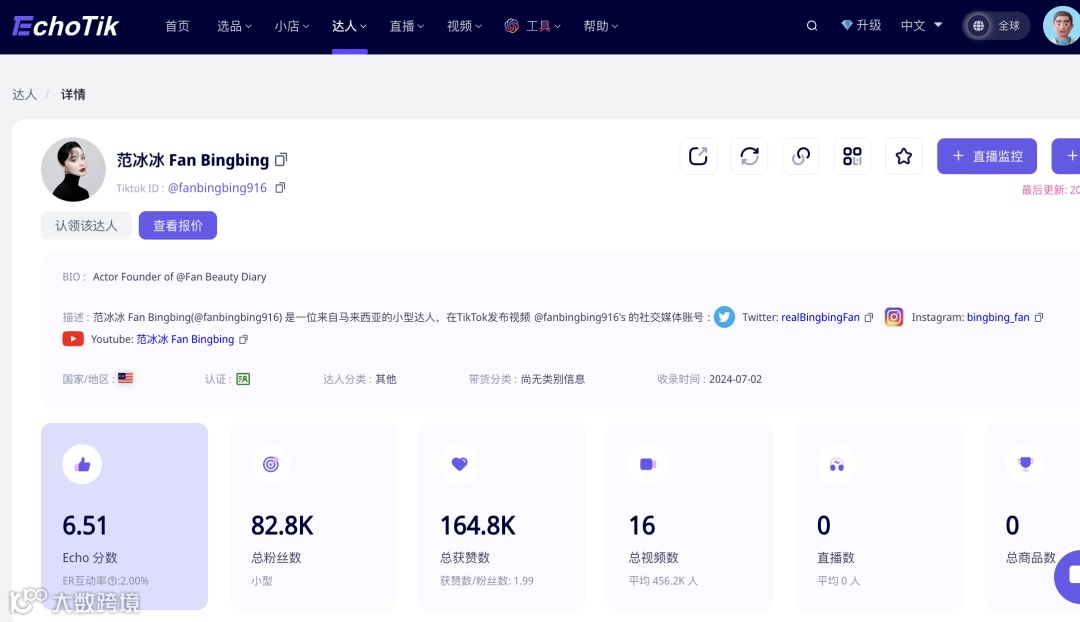The width and height of the screenshot is (1080, 622).
Task: Click the 82.8K 总粉丝数 card
Action: (x=313, y=516)
